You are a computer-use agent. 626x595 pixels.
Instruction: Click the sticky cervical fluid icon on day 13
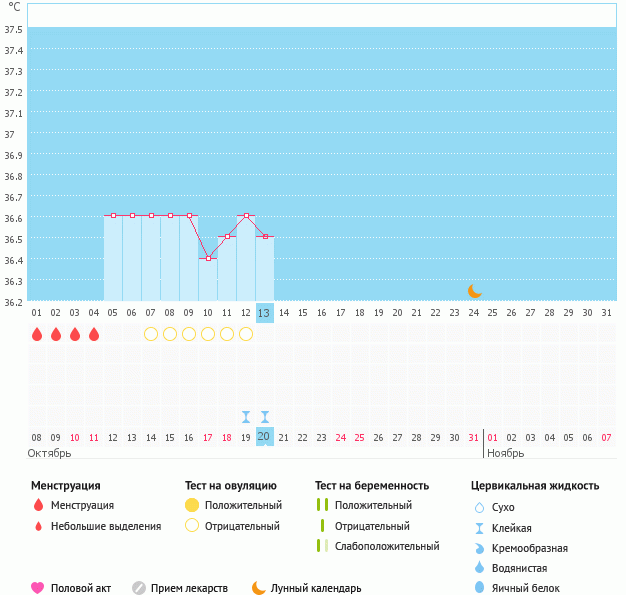(265, 417)
